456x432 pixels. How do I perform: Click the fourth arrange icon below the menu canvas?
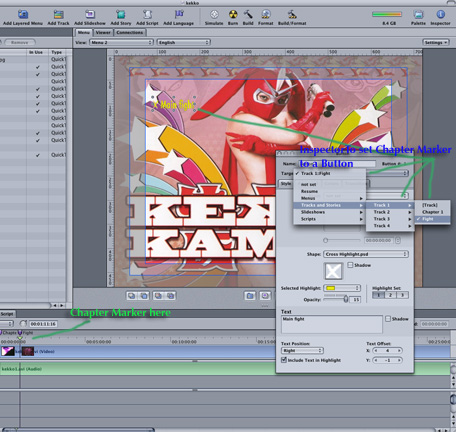(170, 296)
